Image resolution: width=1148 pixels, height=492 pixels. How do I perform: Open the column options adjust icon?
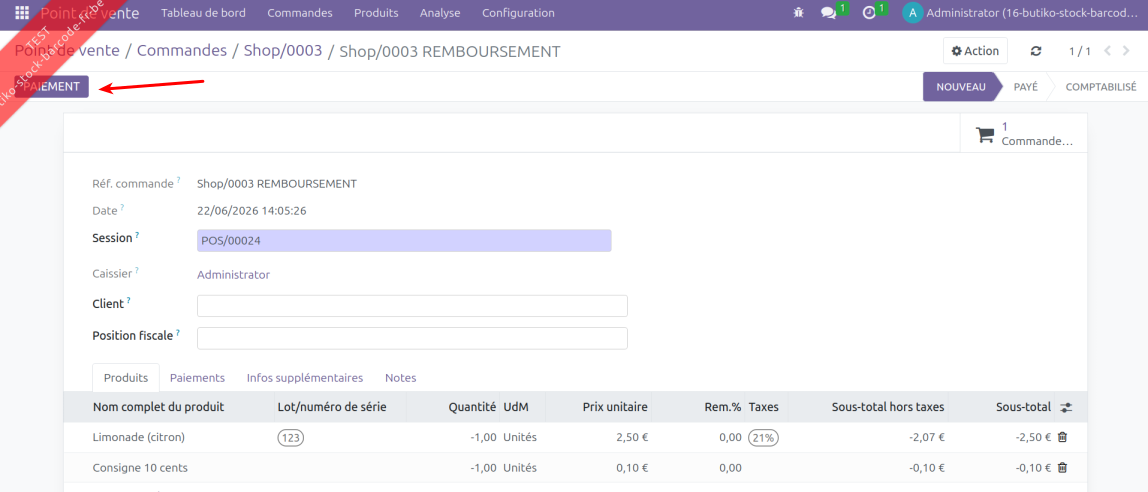coord(1066,407)
